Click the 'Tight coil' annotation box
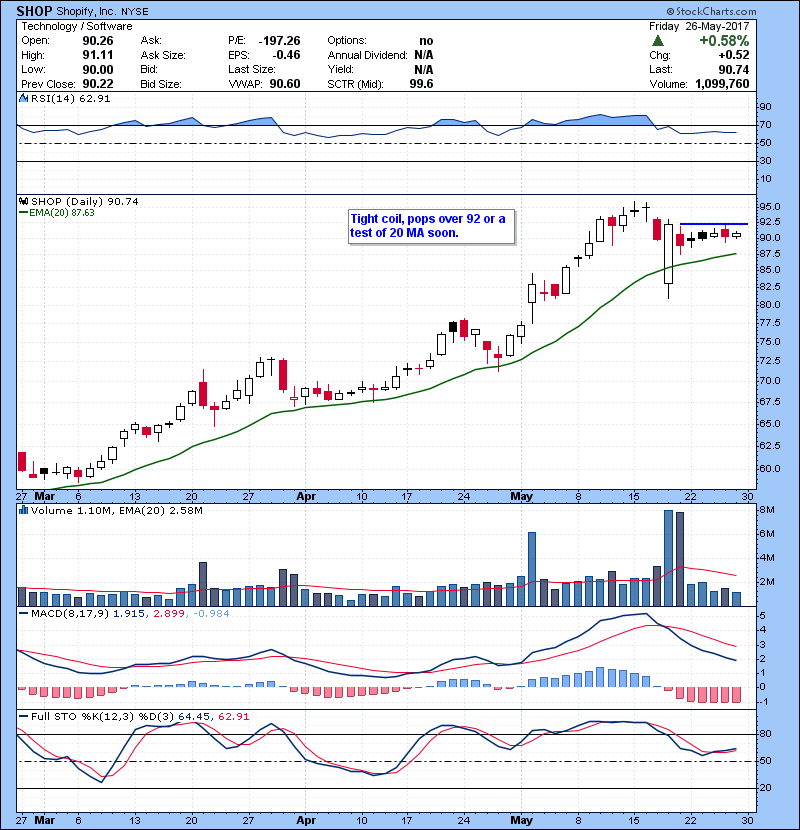 (x=432, y=227)
